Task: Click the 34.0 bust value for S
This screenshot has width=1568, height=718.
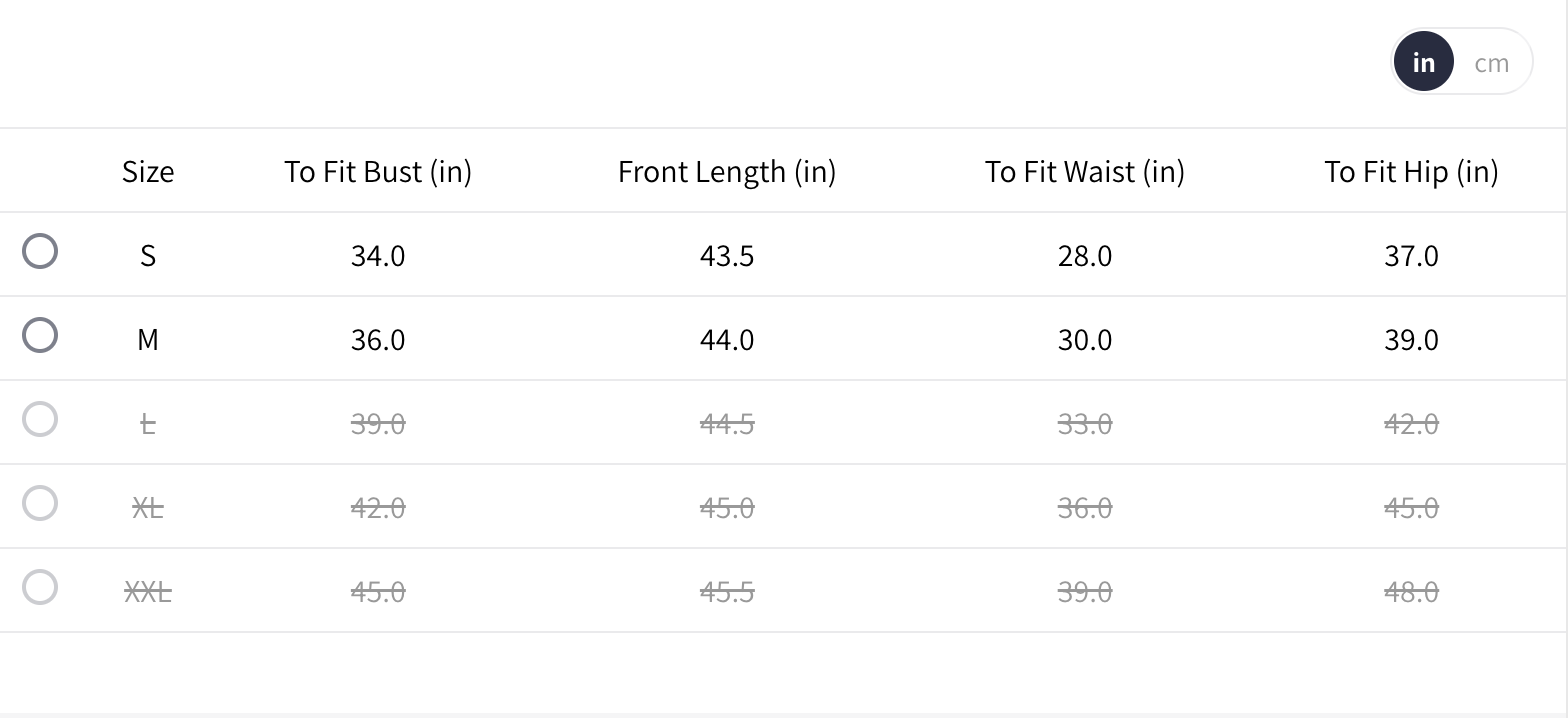Action: coord(378,256)
